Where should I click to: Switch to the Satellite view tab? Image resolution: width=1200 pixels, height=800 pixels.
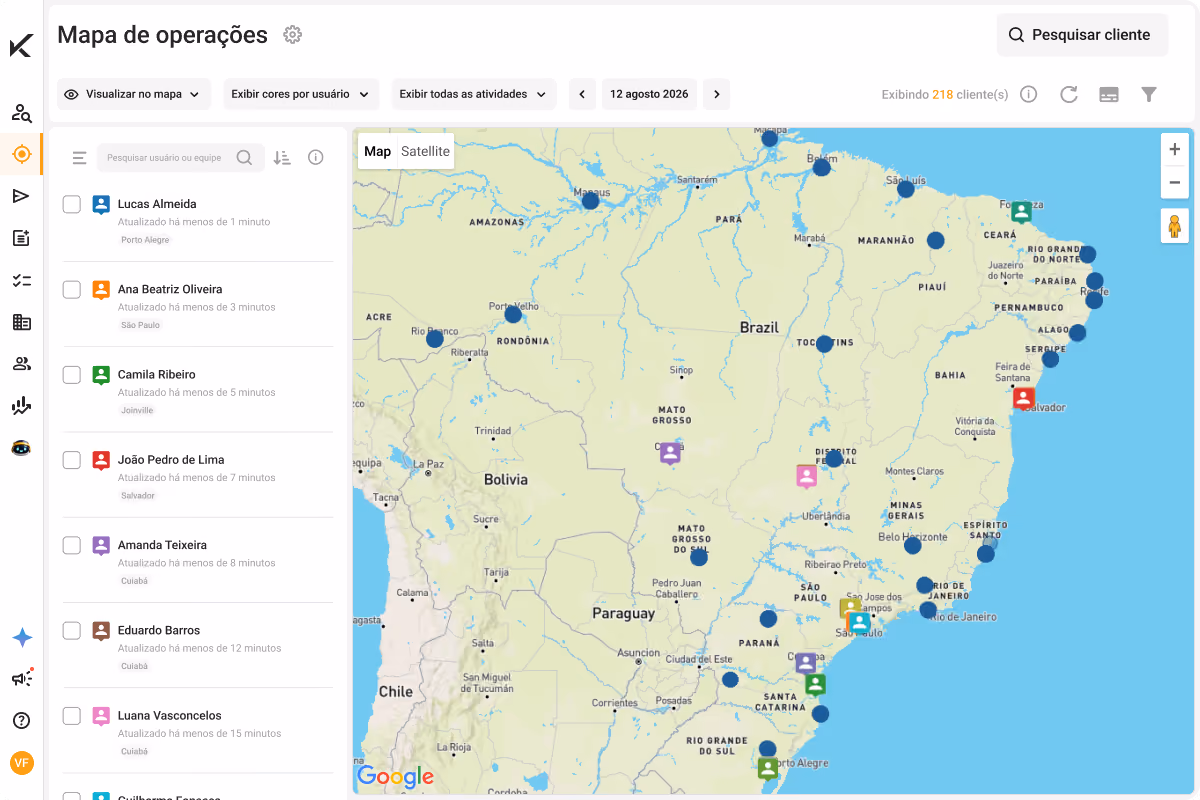click(x=425, y=151)
